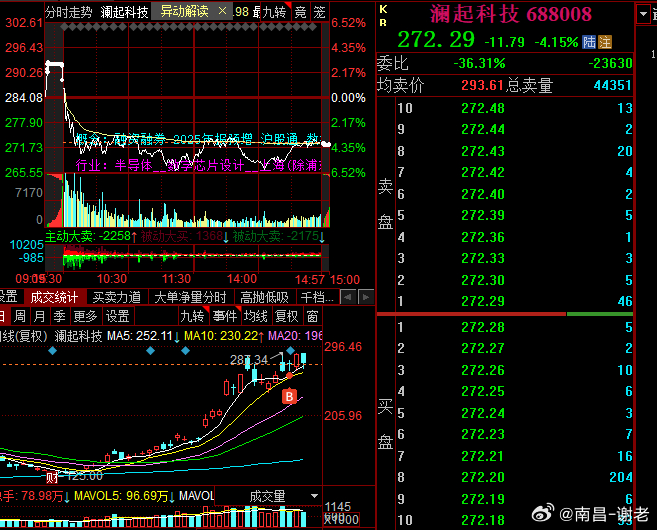Viewport: 657px width, 530px height.
Task: Open the 复权 adjustment option
Action: tap(287, 316)
